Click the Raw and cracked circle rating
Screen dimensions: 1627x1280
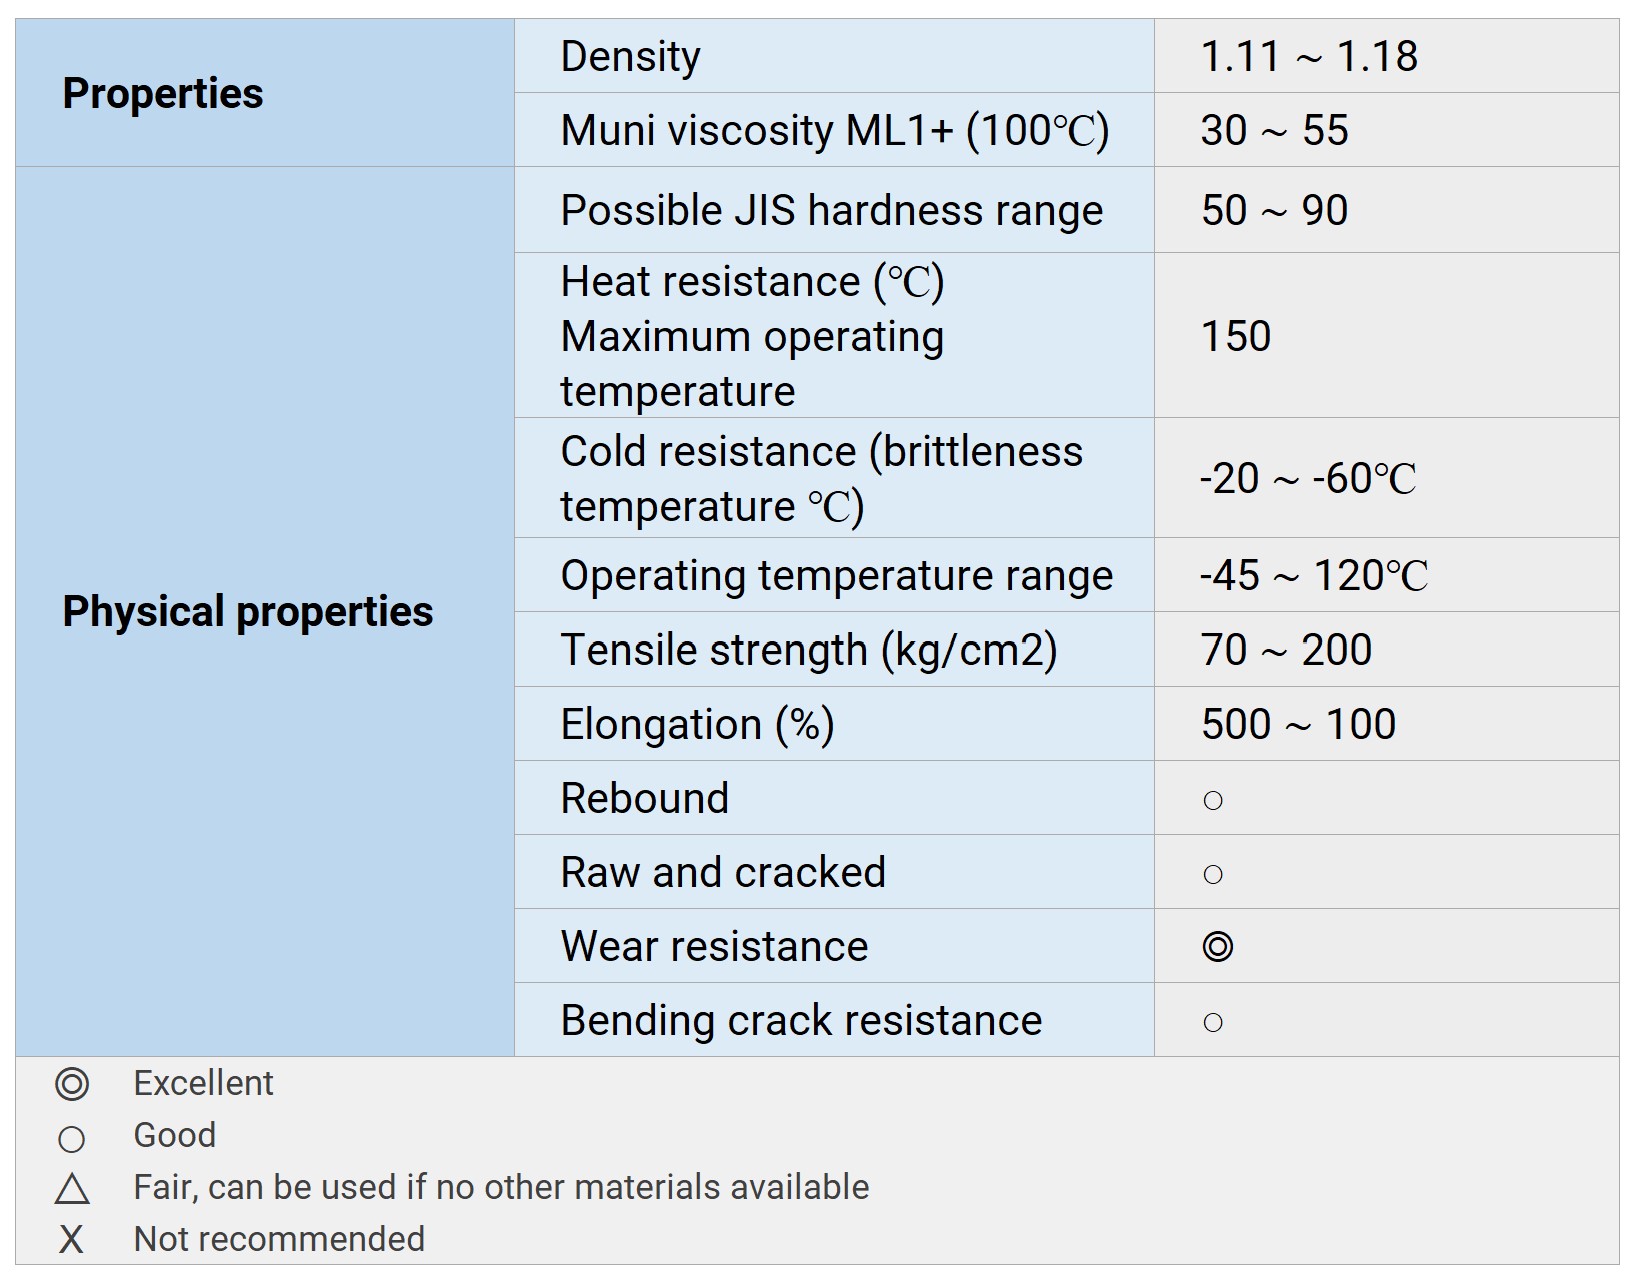coord(1213,874)
